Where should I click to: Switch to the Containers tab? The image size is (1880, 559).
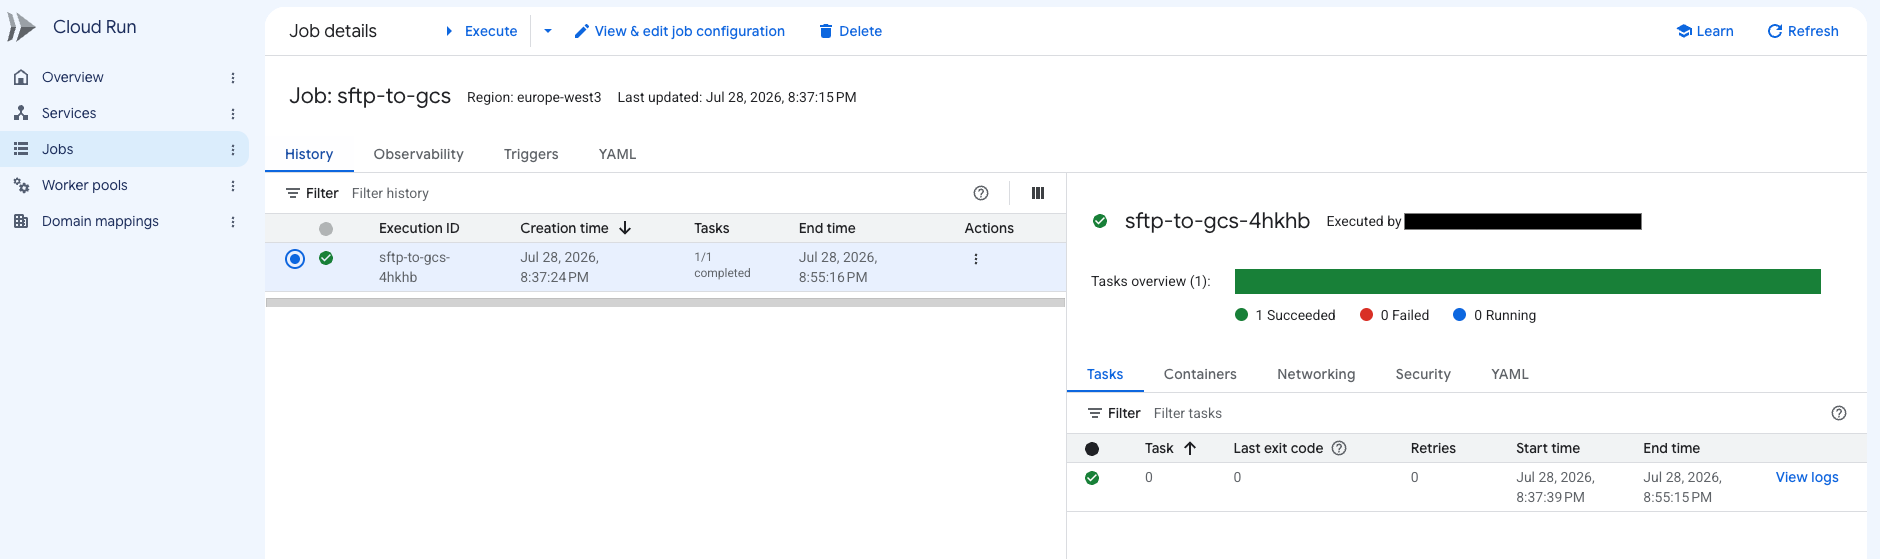click(1200, 374)
